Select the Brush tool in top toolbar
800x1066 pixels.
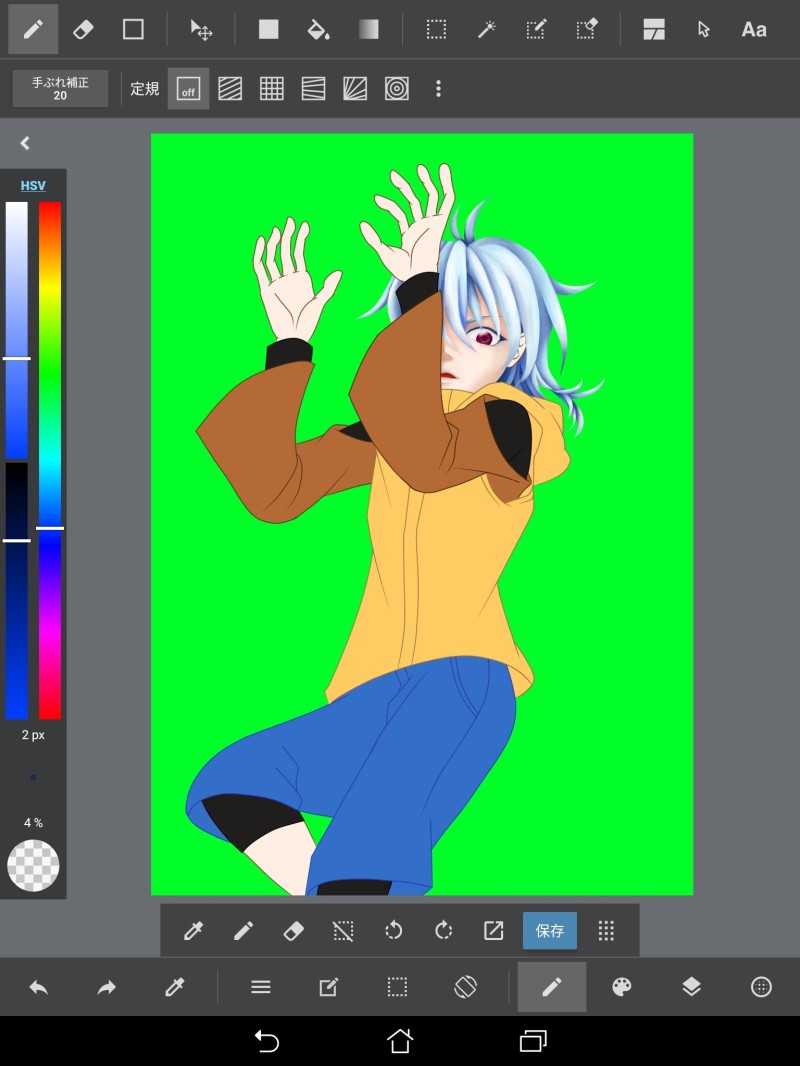click(x=33, y=29)
